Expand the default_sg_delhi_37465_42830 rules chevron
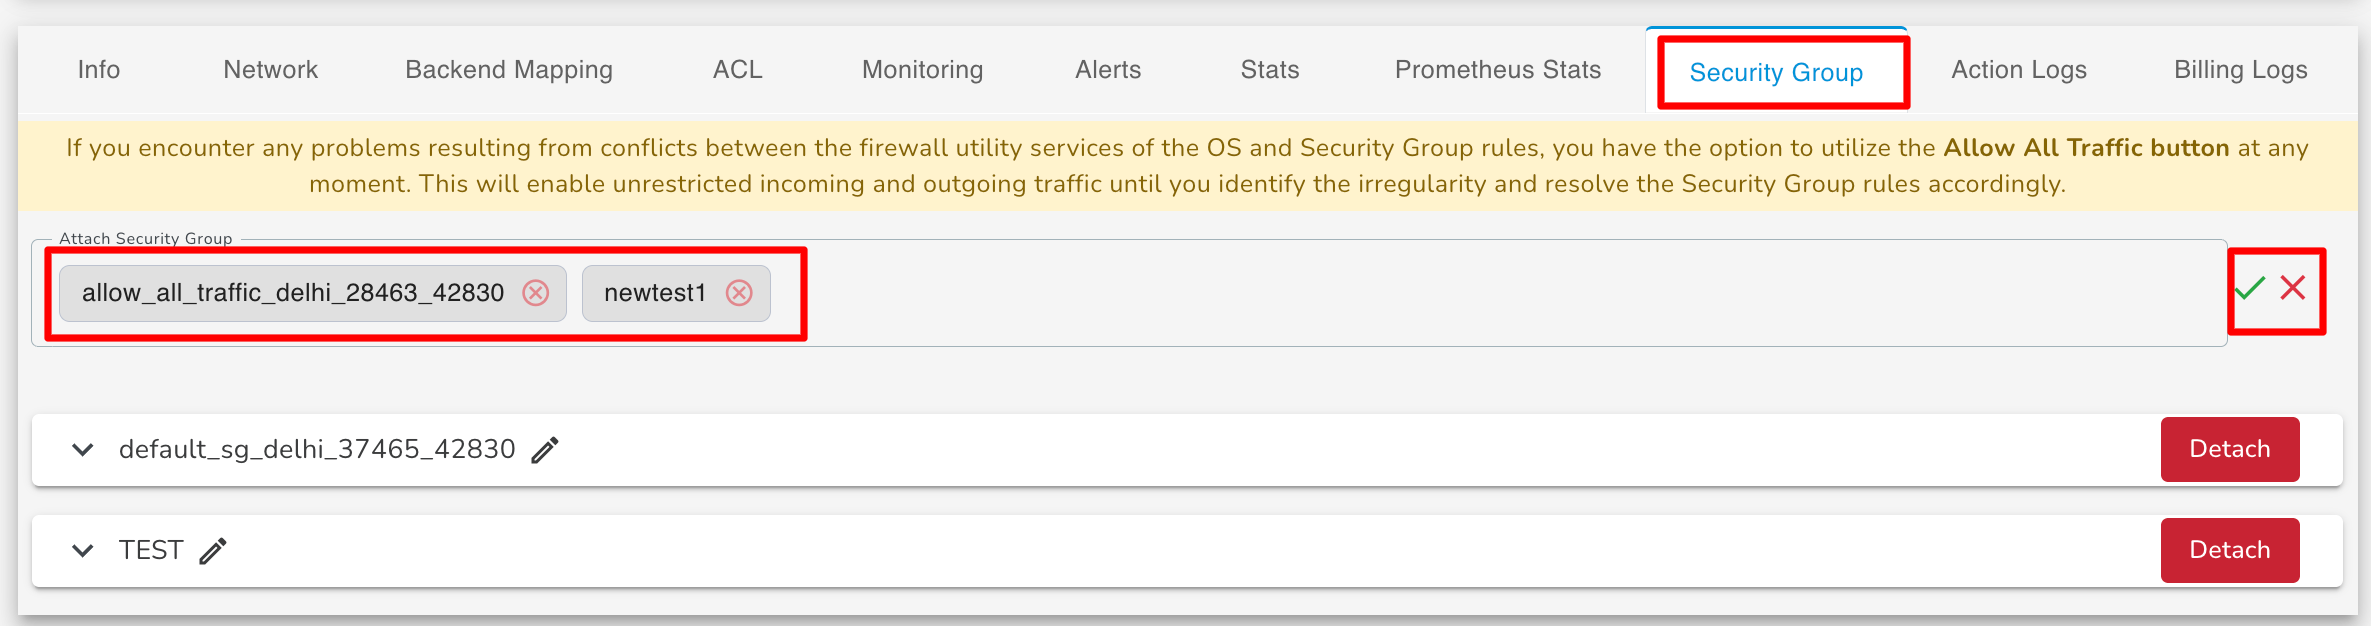Viewport: 2371px width, 626px height. click(82, 450)
